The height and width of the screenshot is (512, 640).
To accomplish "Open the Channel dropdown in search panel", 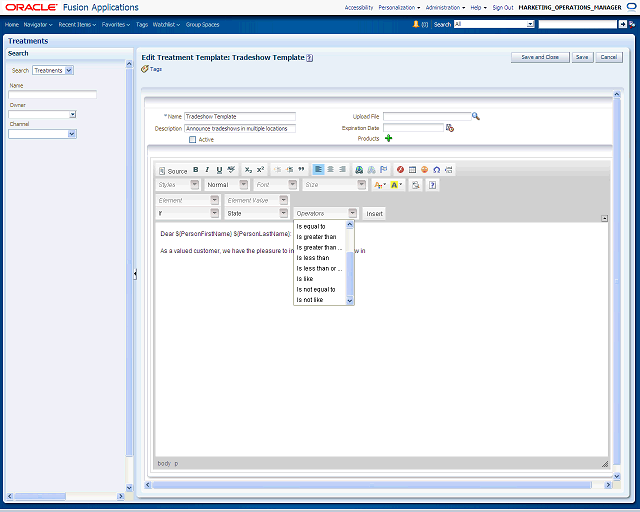I will coord(42,134).
